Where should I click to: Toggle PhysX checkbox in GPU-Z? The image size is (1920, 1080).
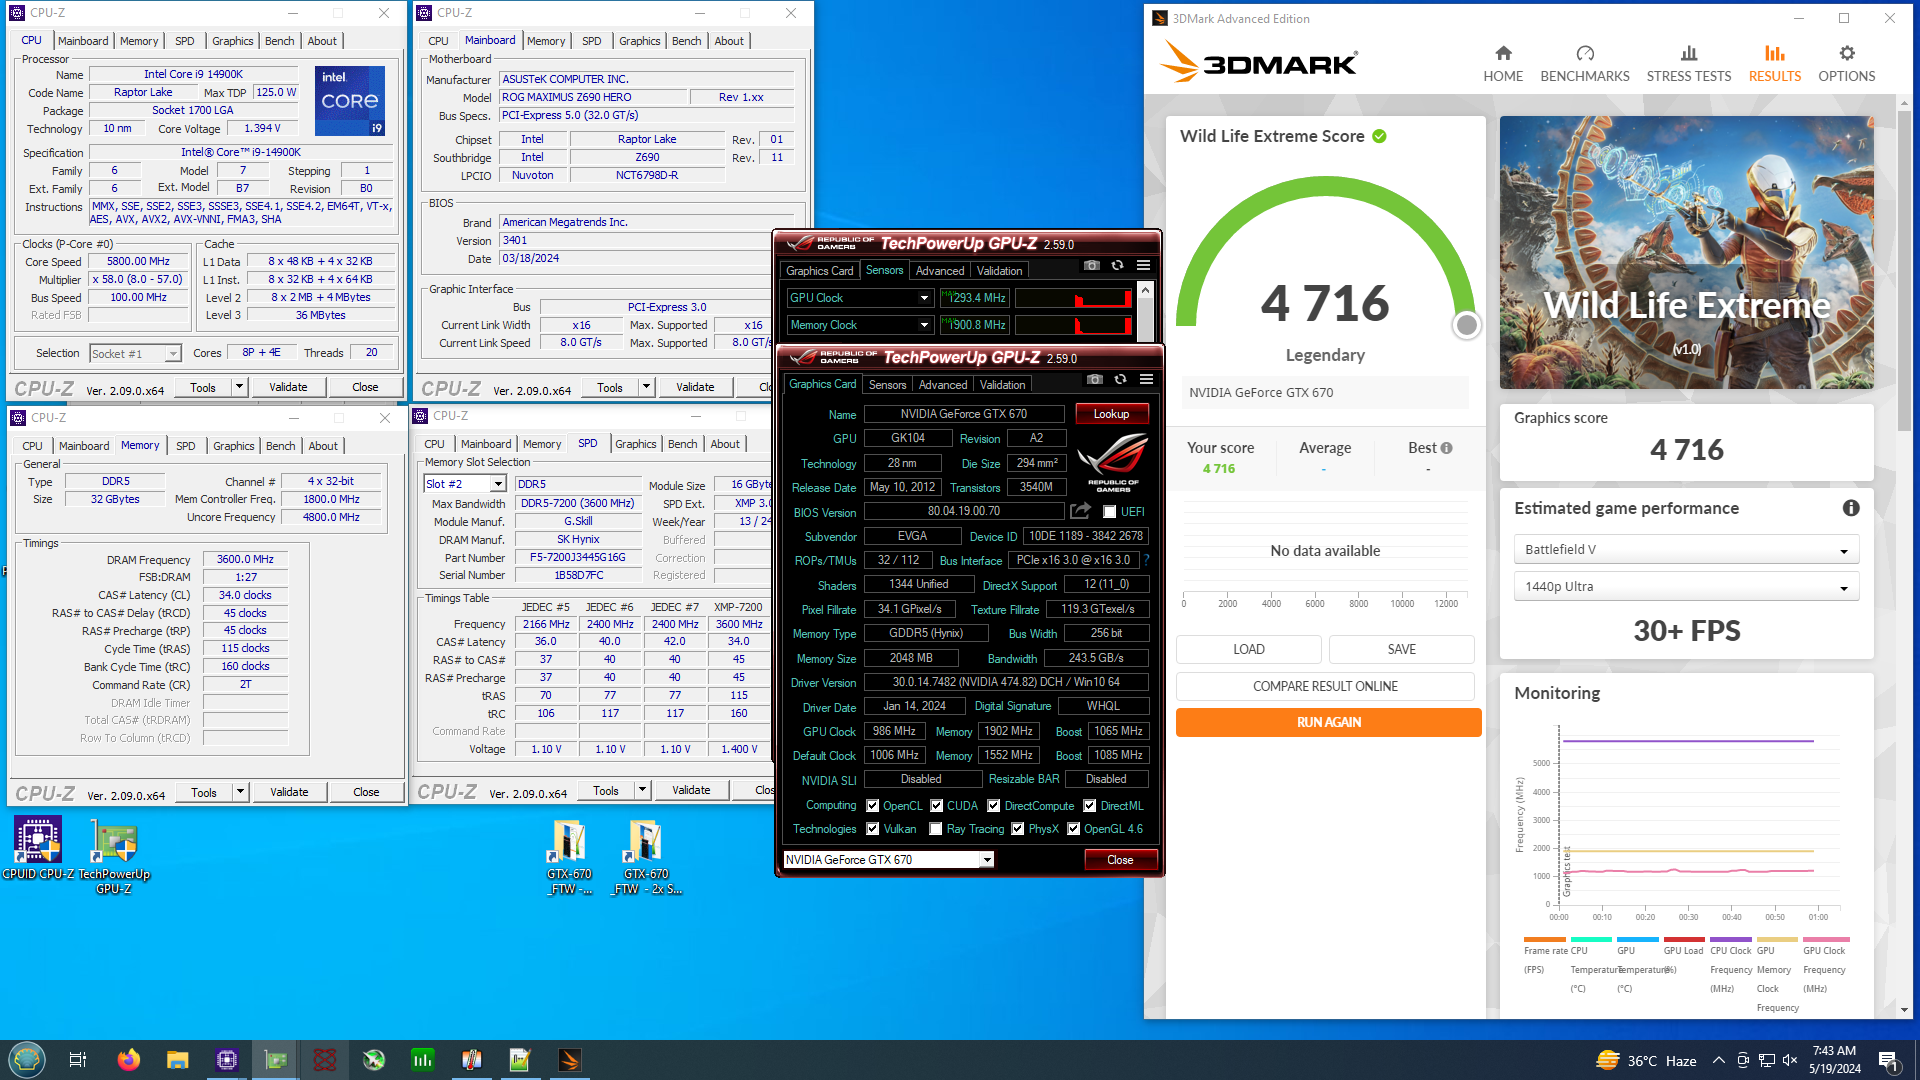pyautogui.click(x=1018, y=829)
